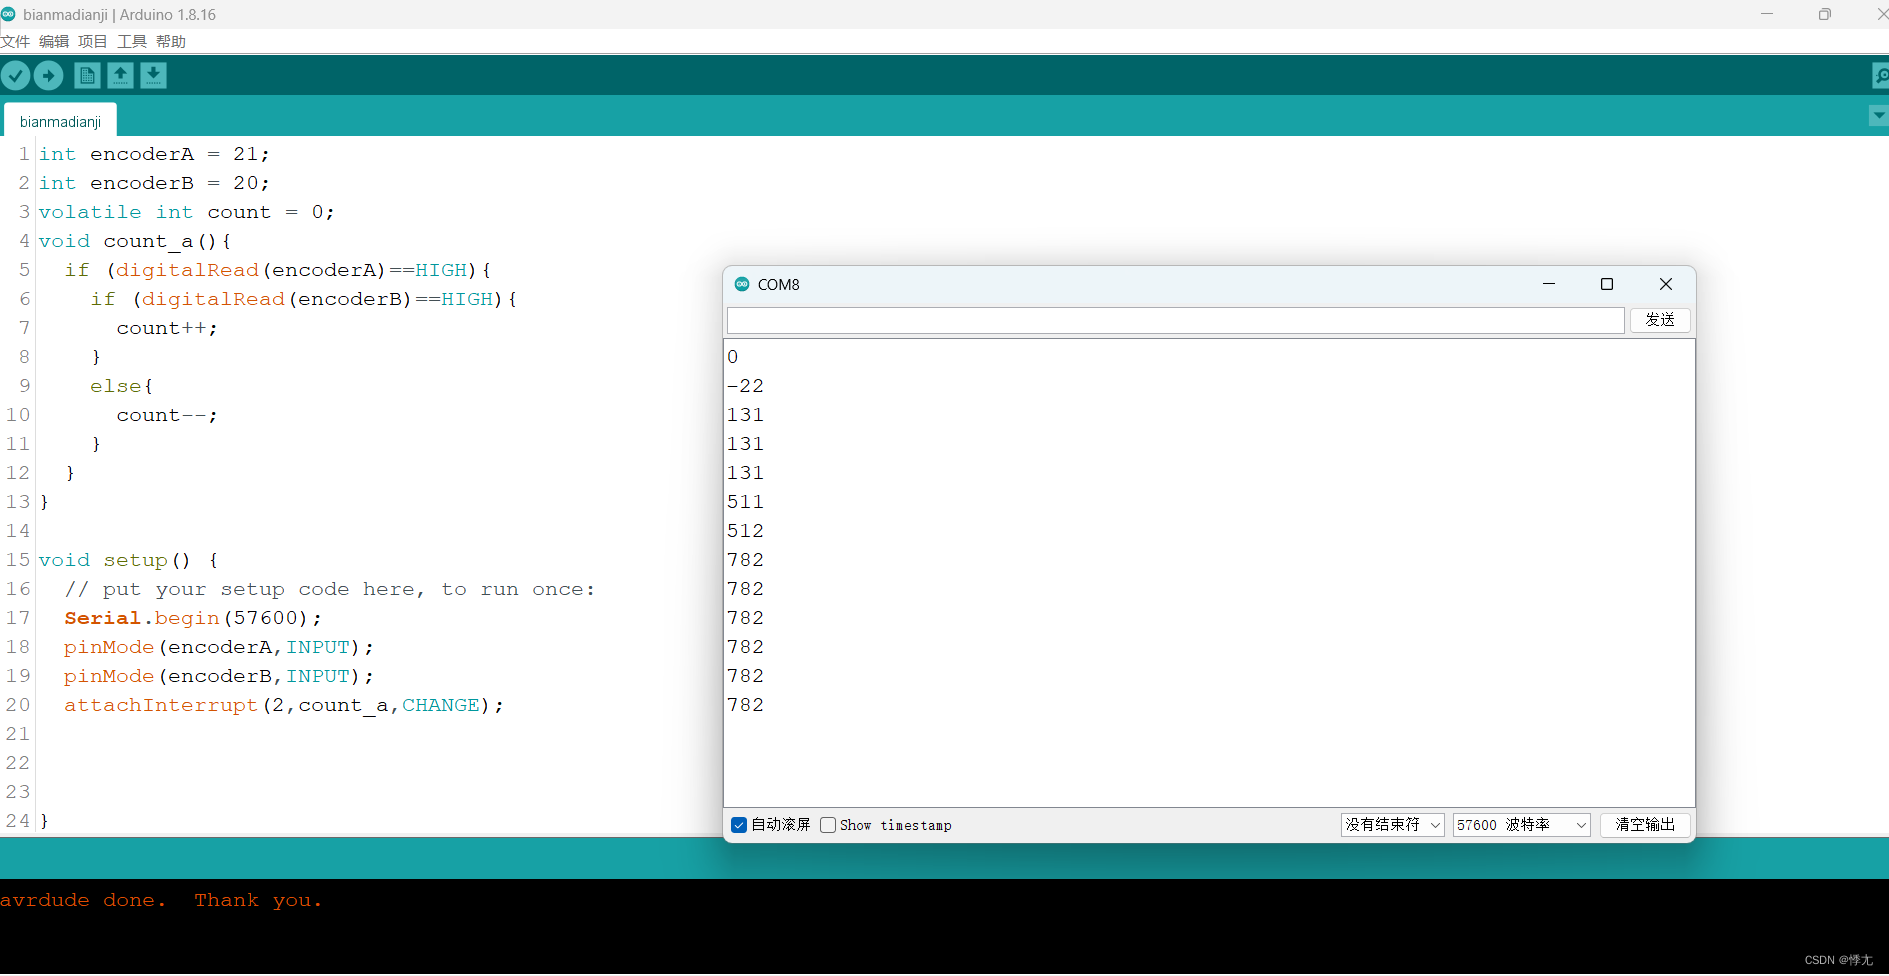
Task: Click the attachInterrupt(2,count_a,CHANGE) line
Action: (284, 705)
